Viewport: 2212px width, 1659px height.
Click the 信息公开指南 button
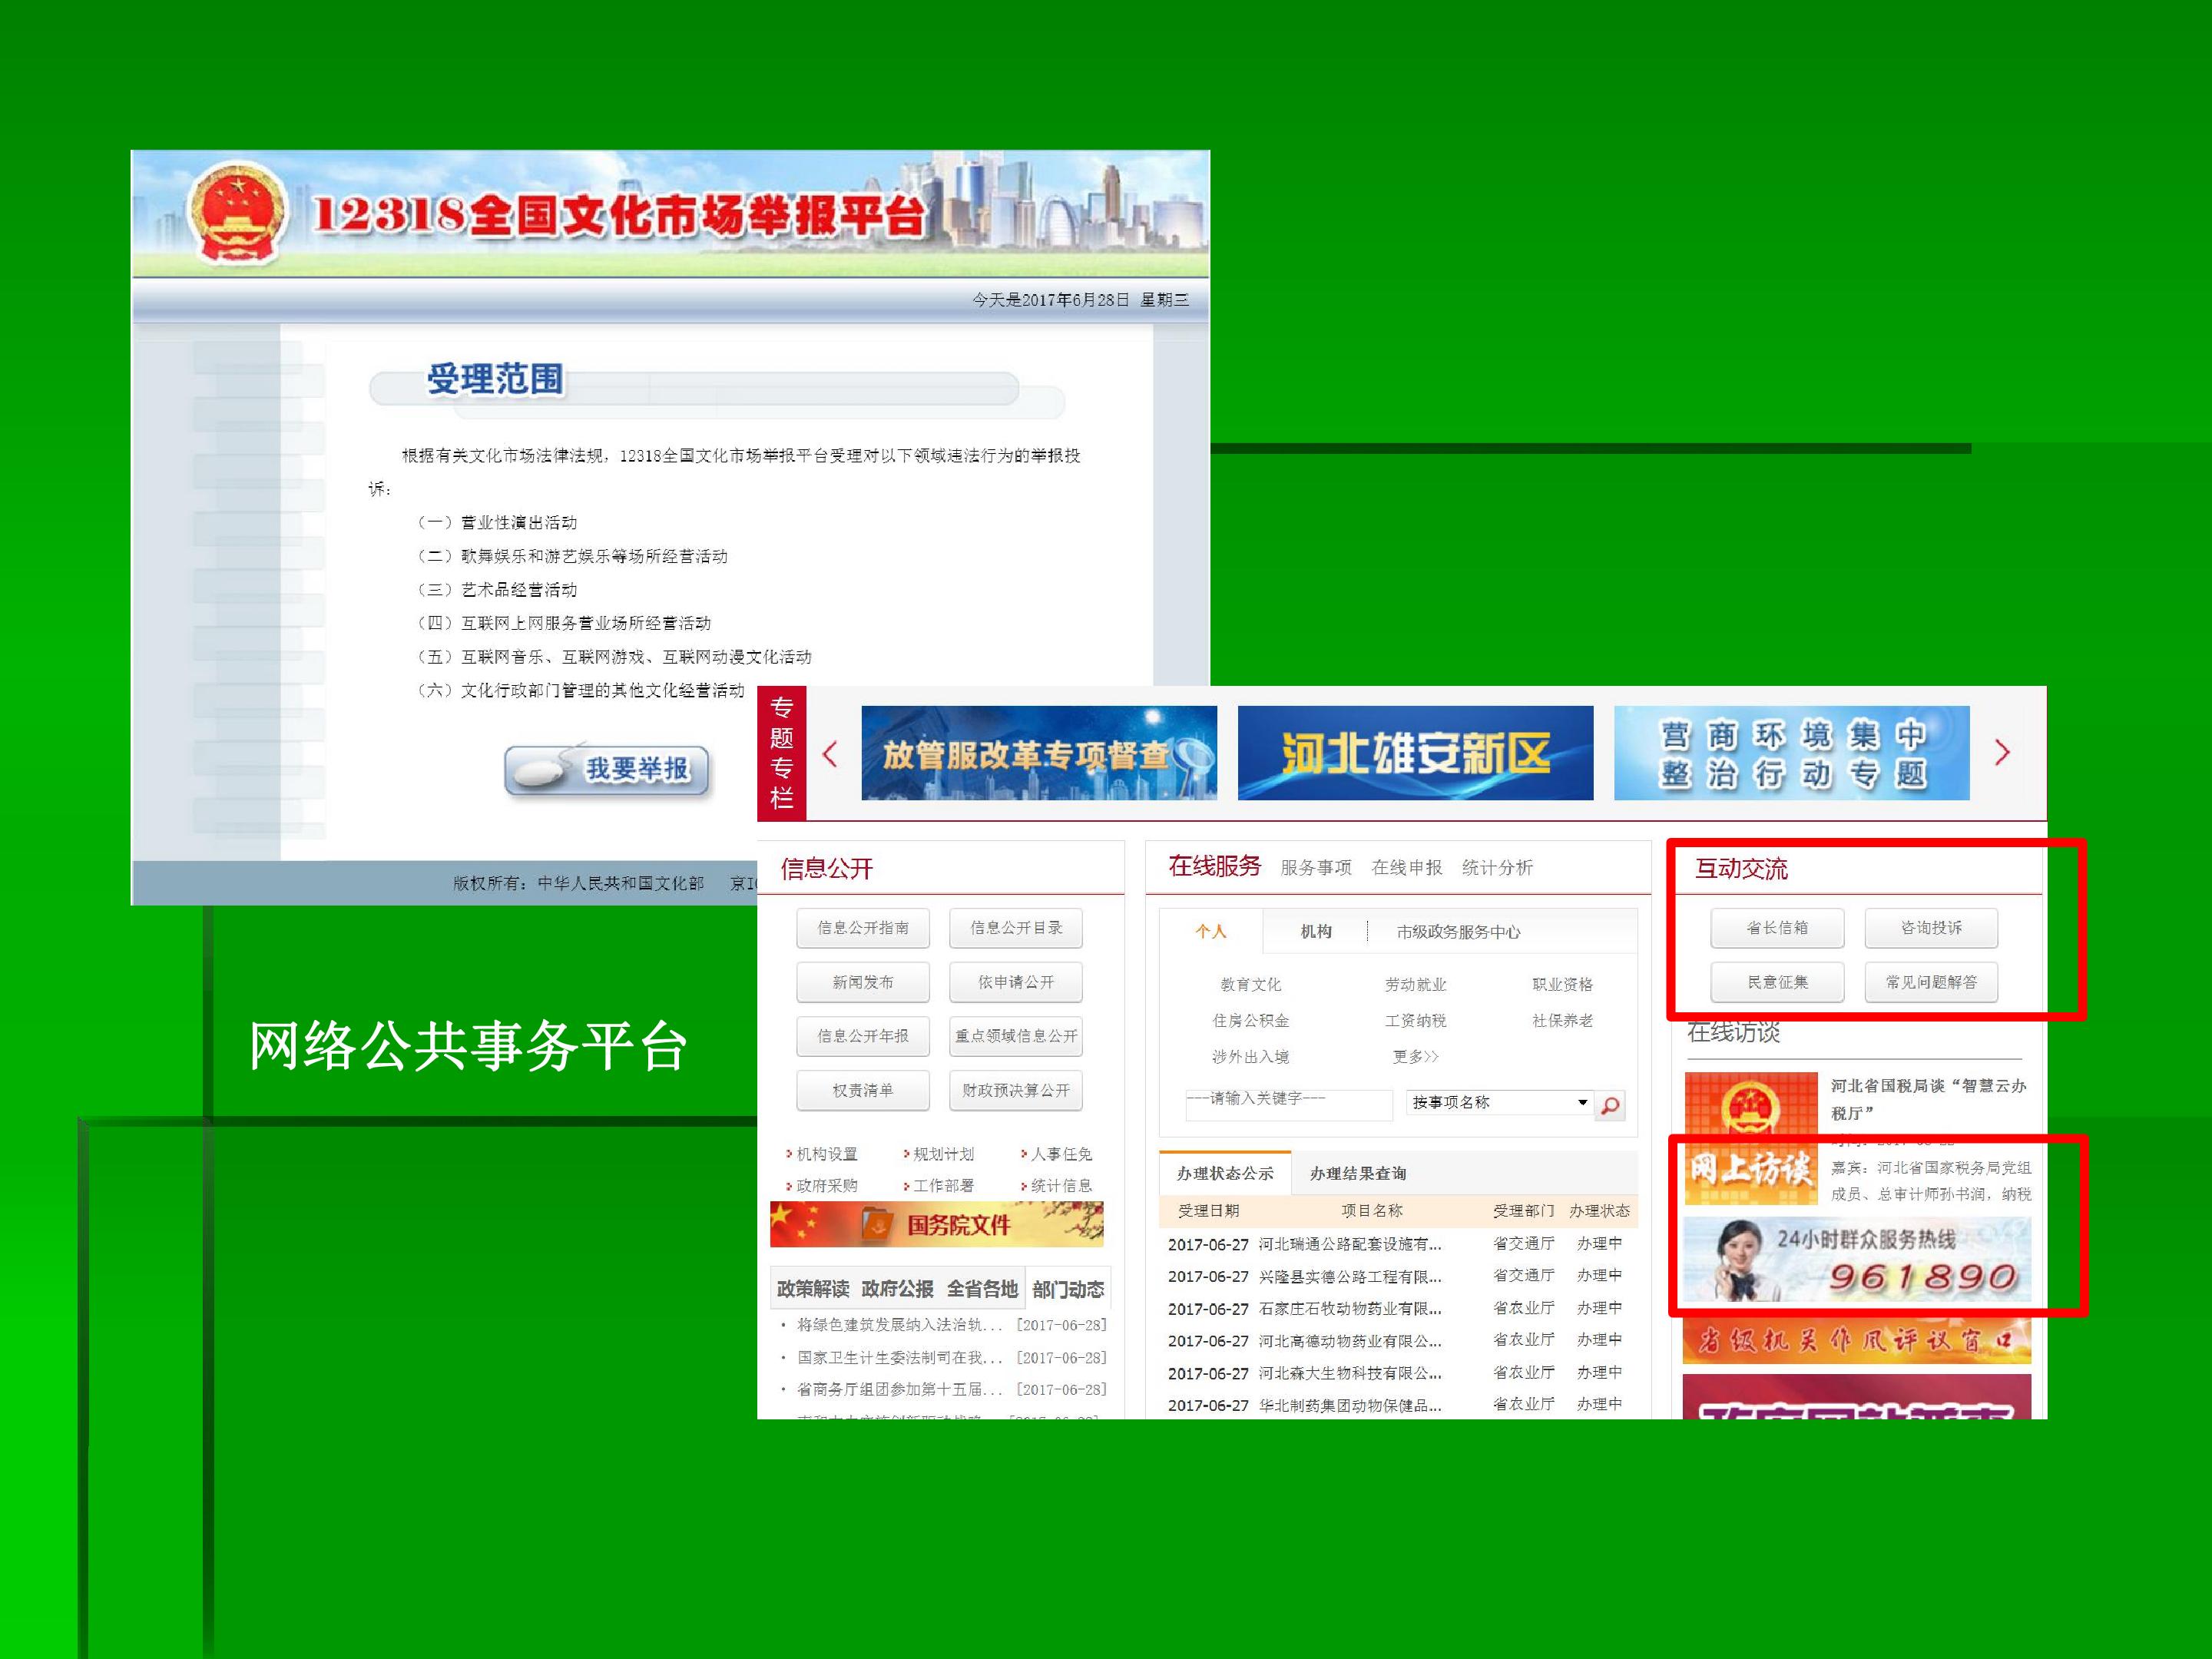pyautogui.click(x=863, y=927)
